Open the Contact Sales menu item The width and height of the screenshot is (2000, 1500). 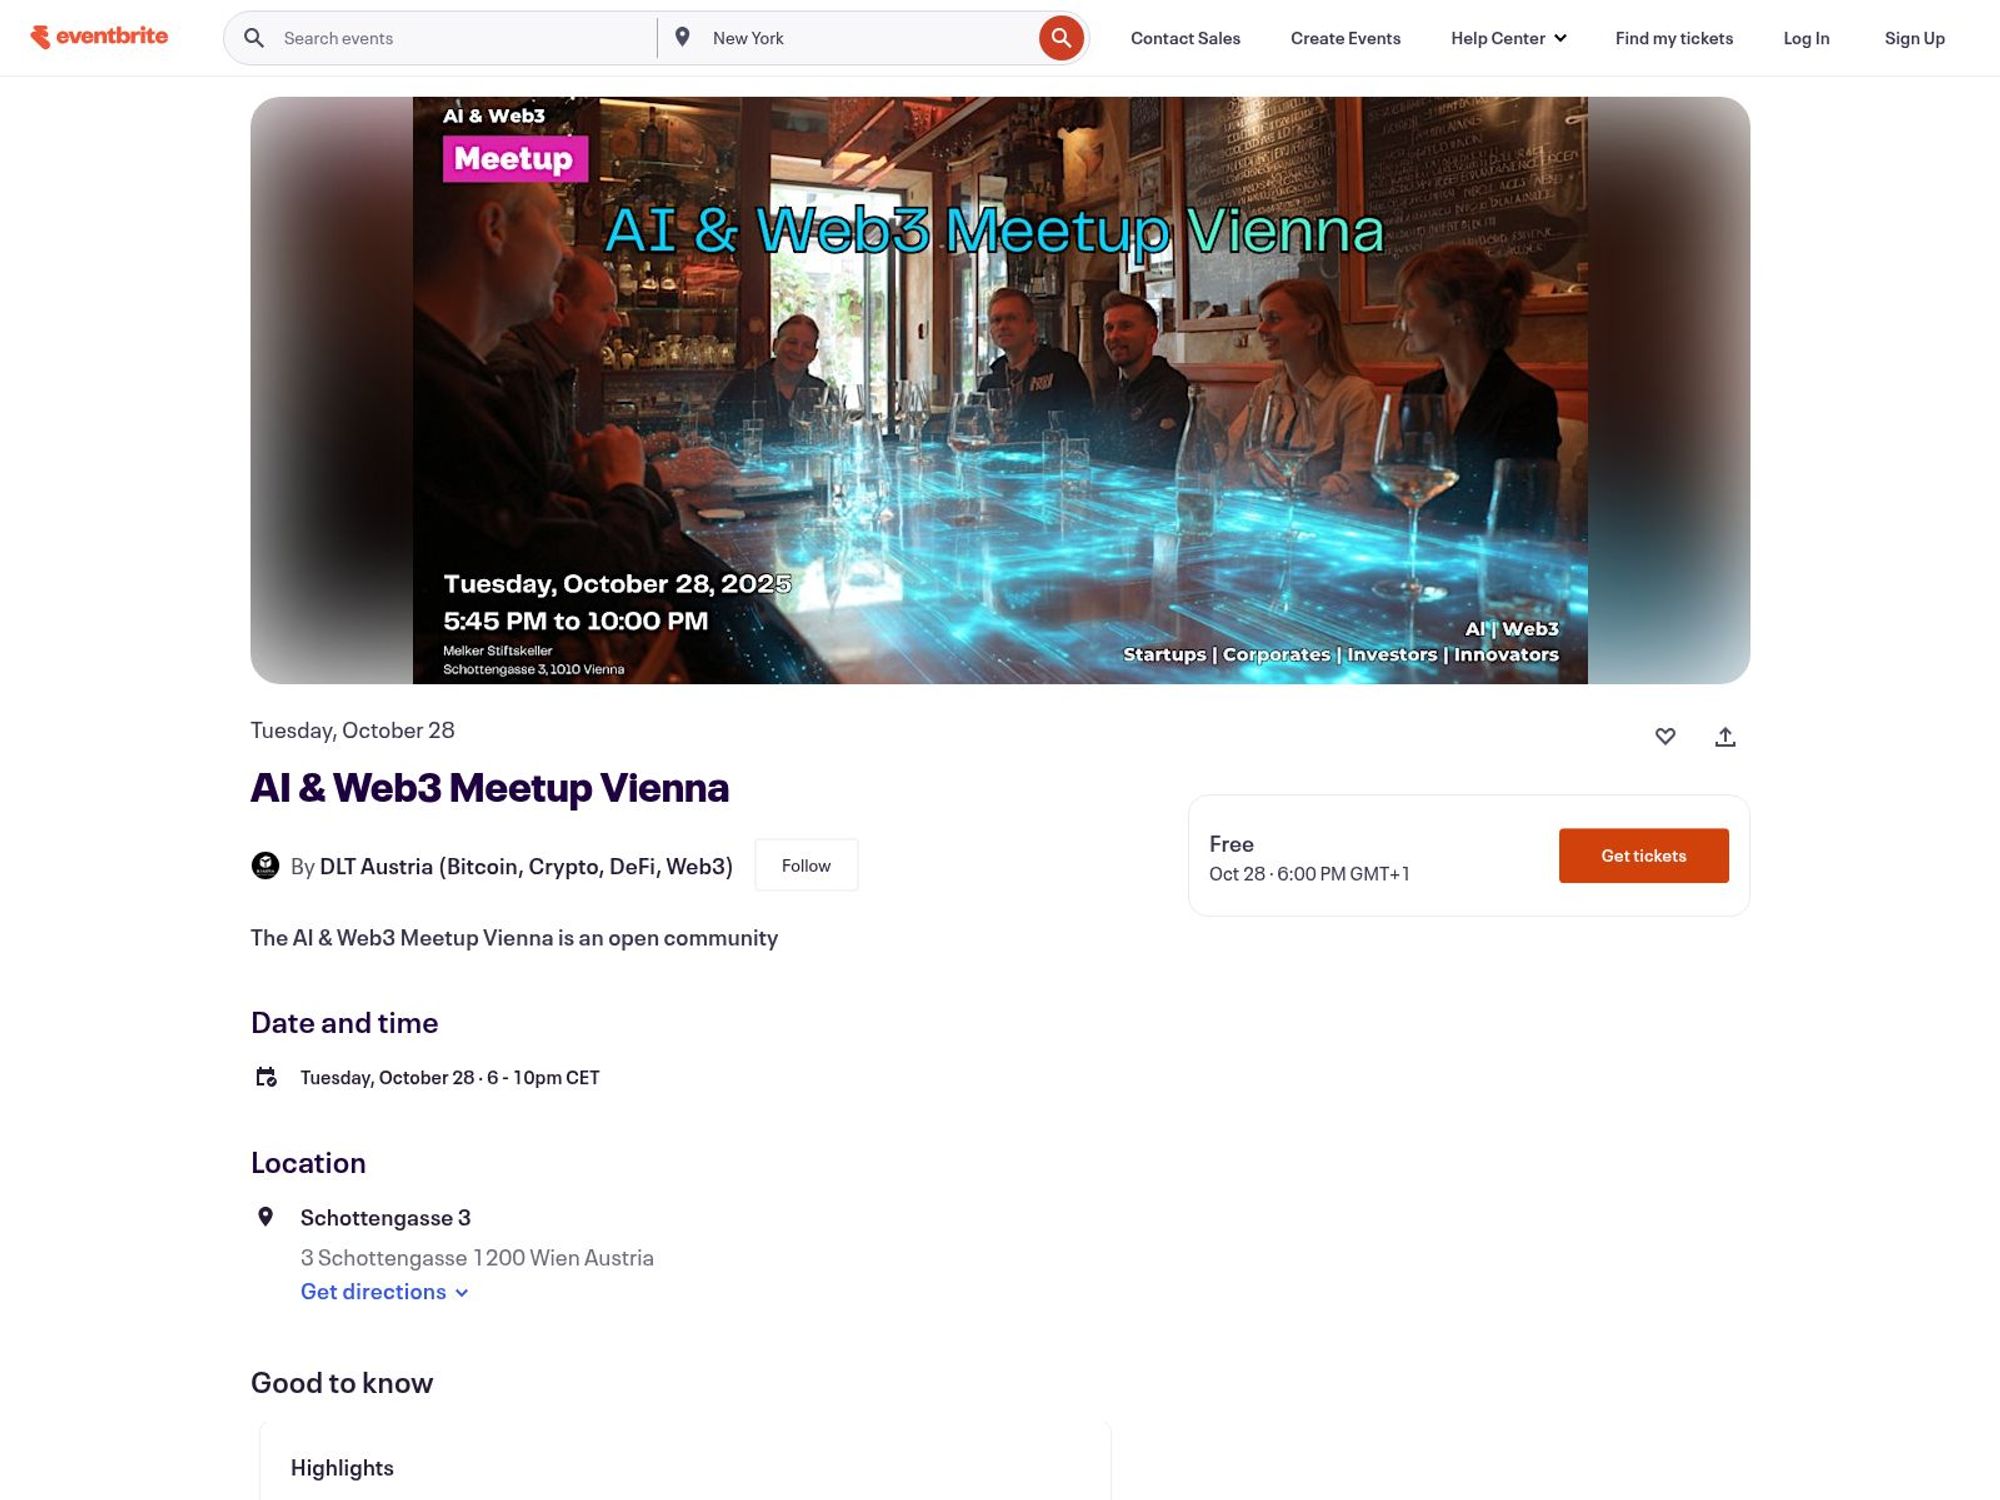coord(1185,38)
